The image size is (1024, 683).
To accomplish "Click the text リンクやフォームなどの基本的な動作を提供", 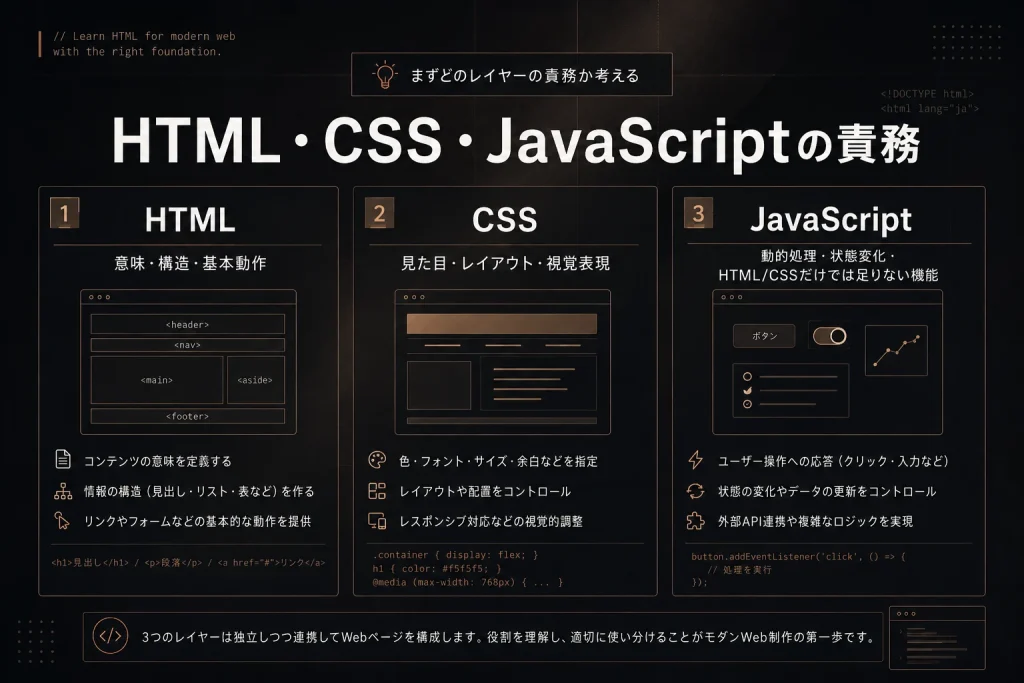I will tap(197, 521).
